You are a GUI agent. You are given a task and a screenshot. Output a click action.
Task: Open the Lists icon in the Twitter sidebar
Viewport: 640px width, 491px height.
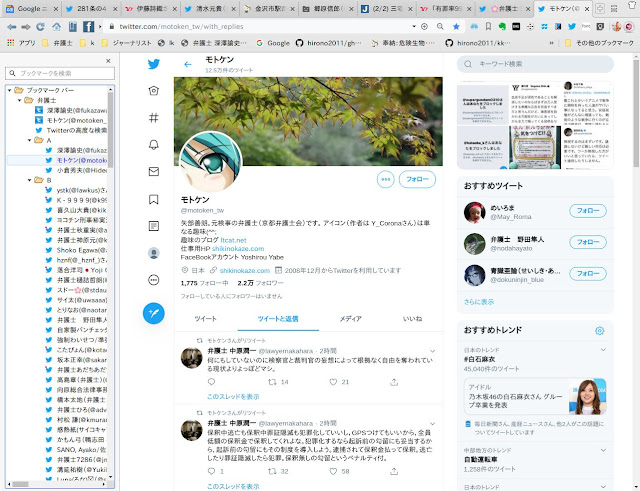coord(153,226)
